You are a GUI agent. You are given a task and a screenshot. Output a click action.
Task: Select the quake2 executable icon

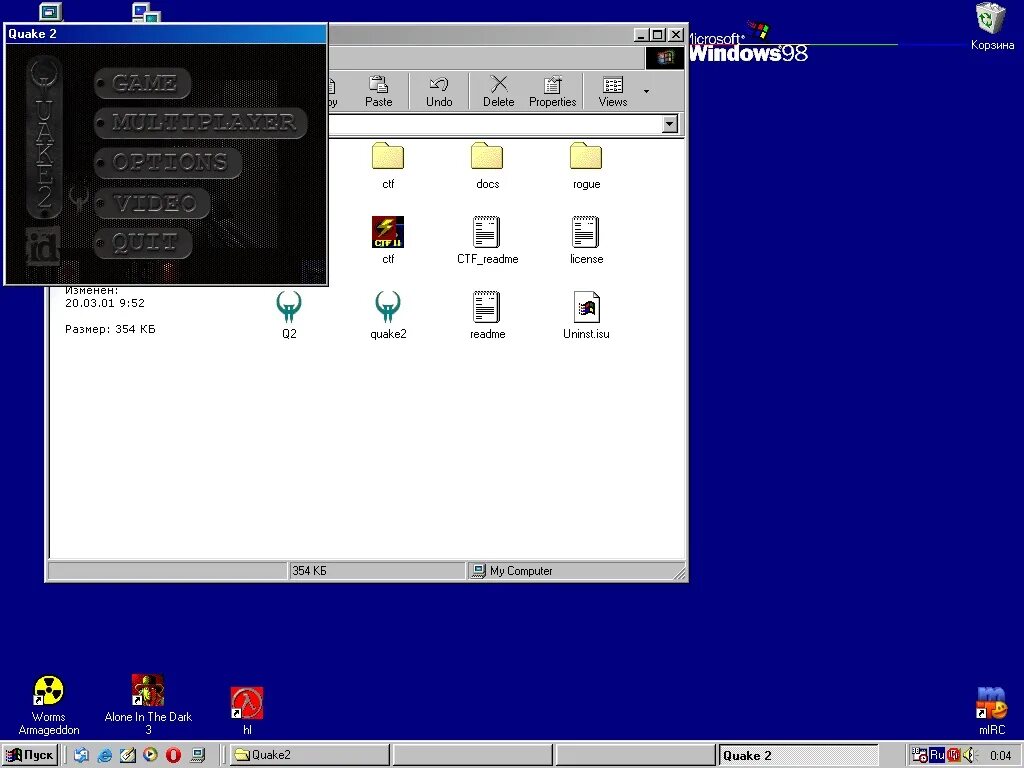click(388, 315)
